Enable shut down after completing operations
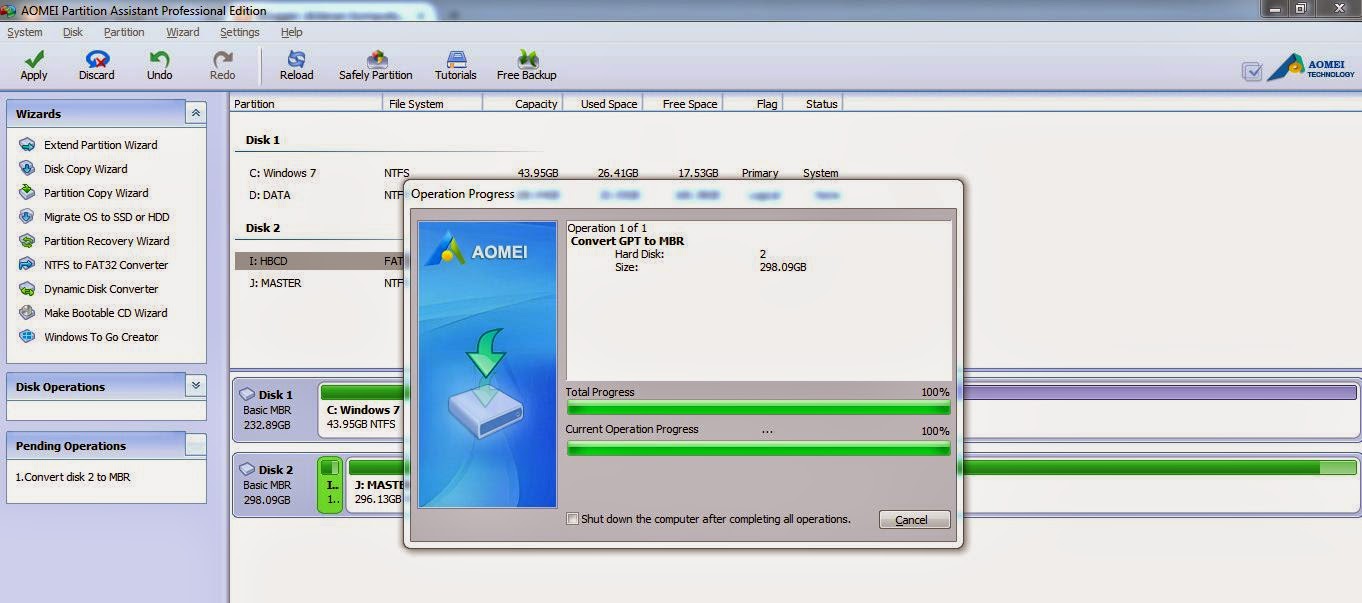The height and width of the screenshot is (603, 1362). pos(572,519)
